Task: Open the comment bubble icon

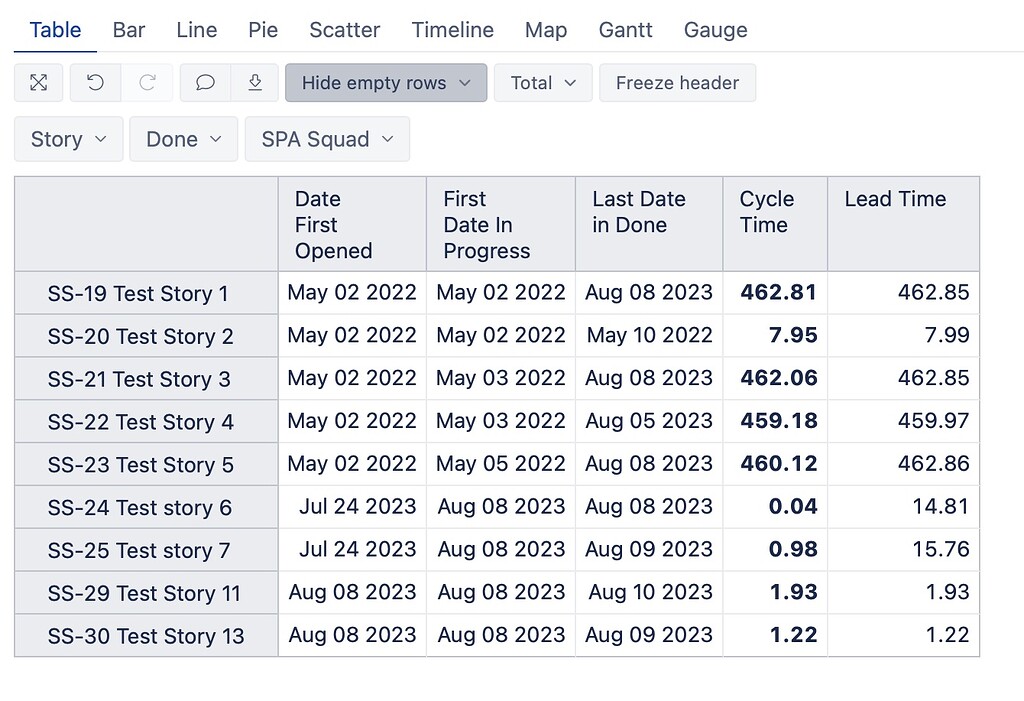Action: click(x=204, y=83)
